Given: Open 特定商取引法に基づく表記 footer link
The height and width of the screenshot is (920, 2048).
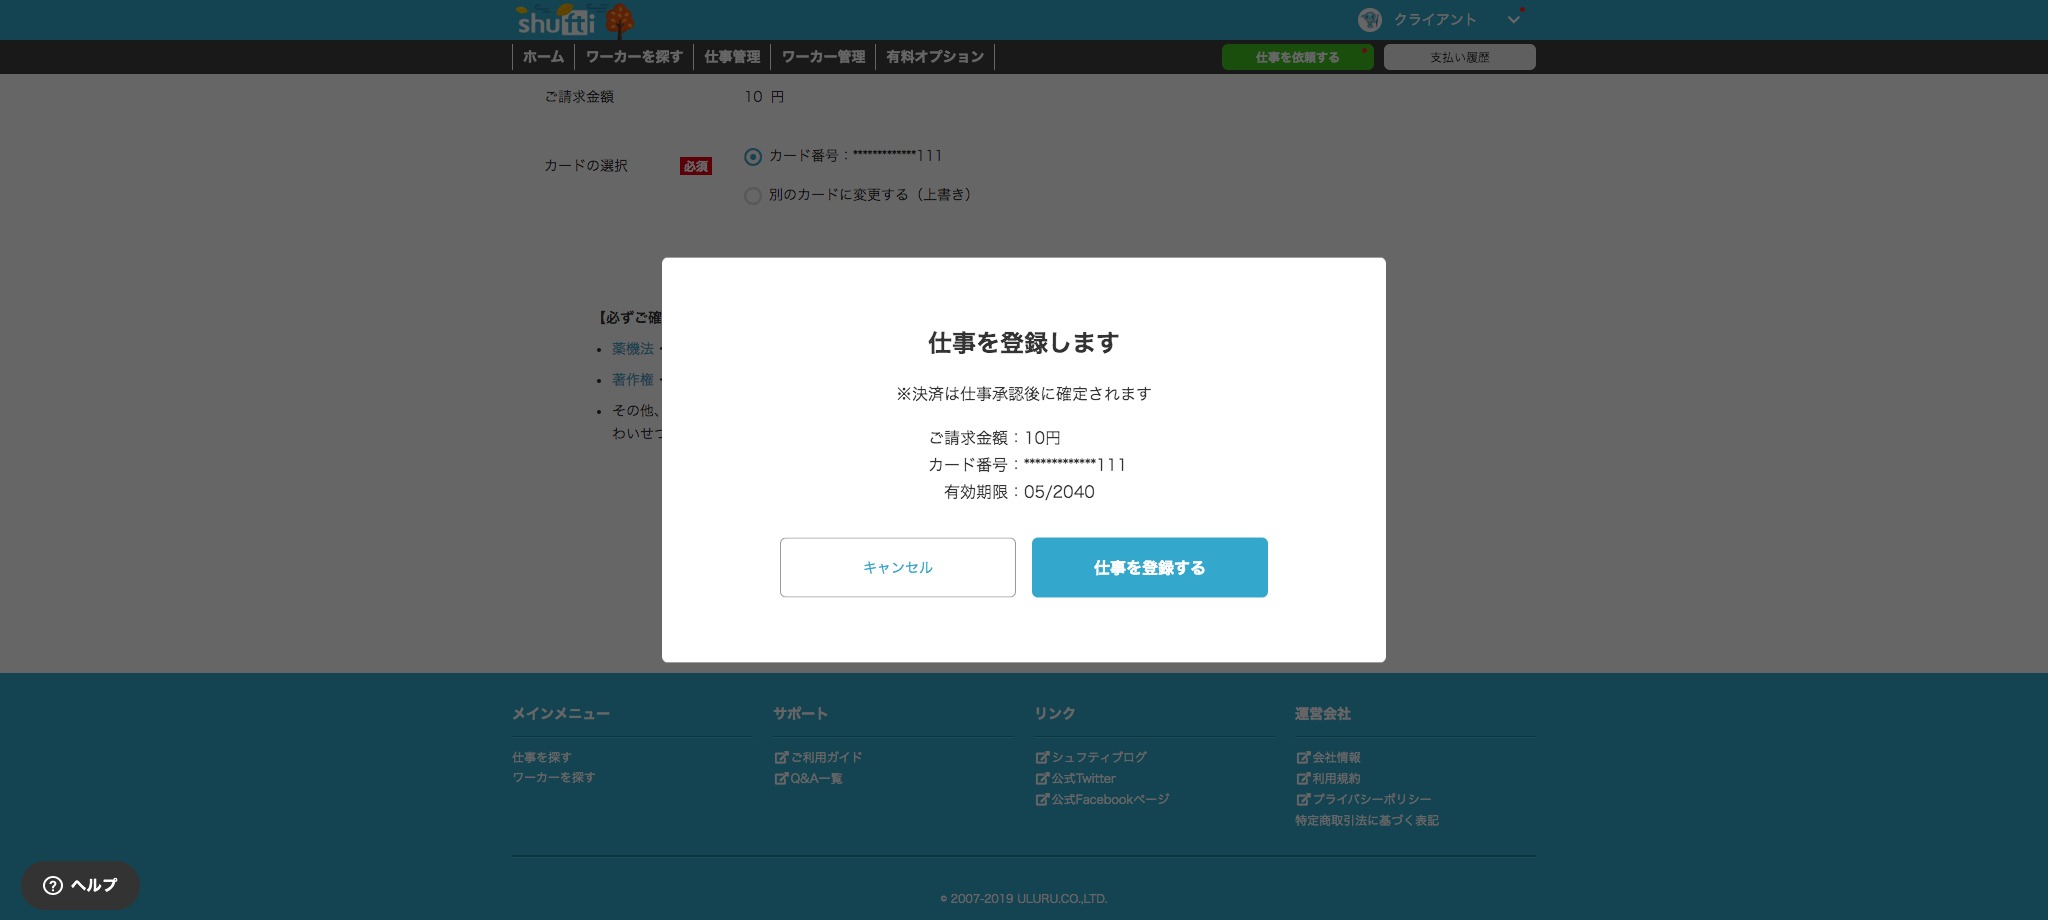Looking at the screenshot, I should [x=1367, y=820].
